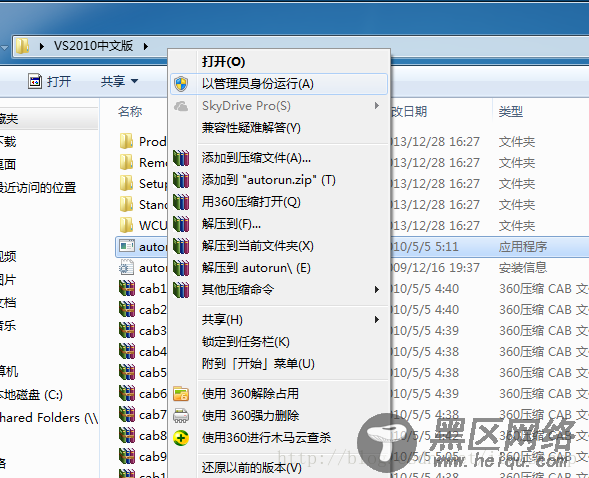Viewport: 589px width, 478px height.
Task: Click archive icon beside 解压到 autorun\
Action: pyautogui.click(x=181, y=268)
